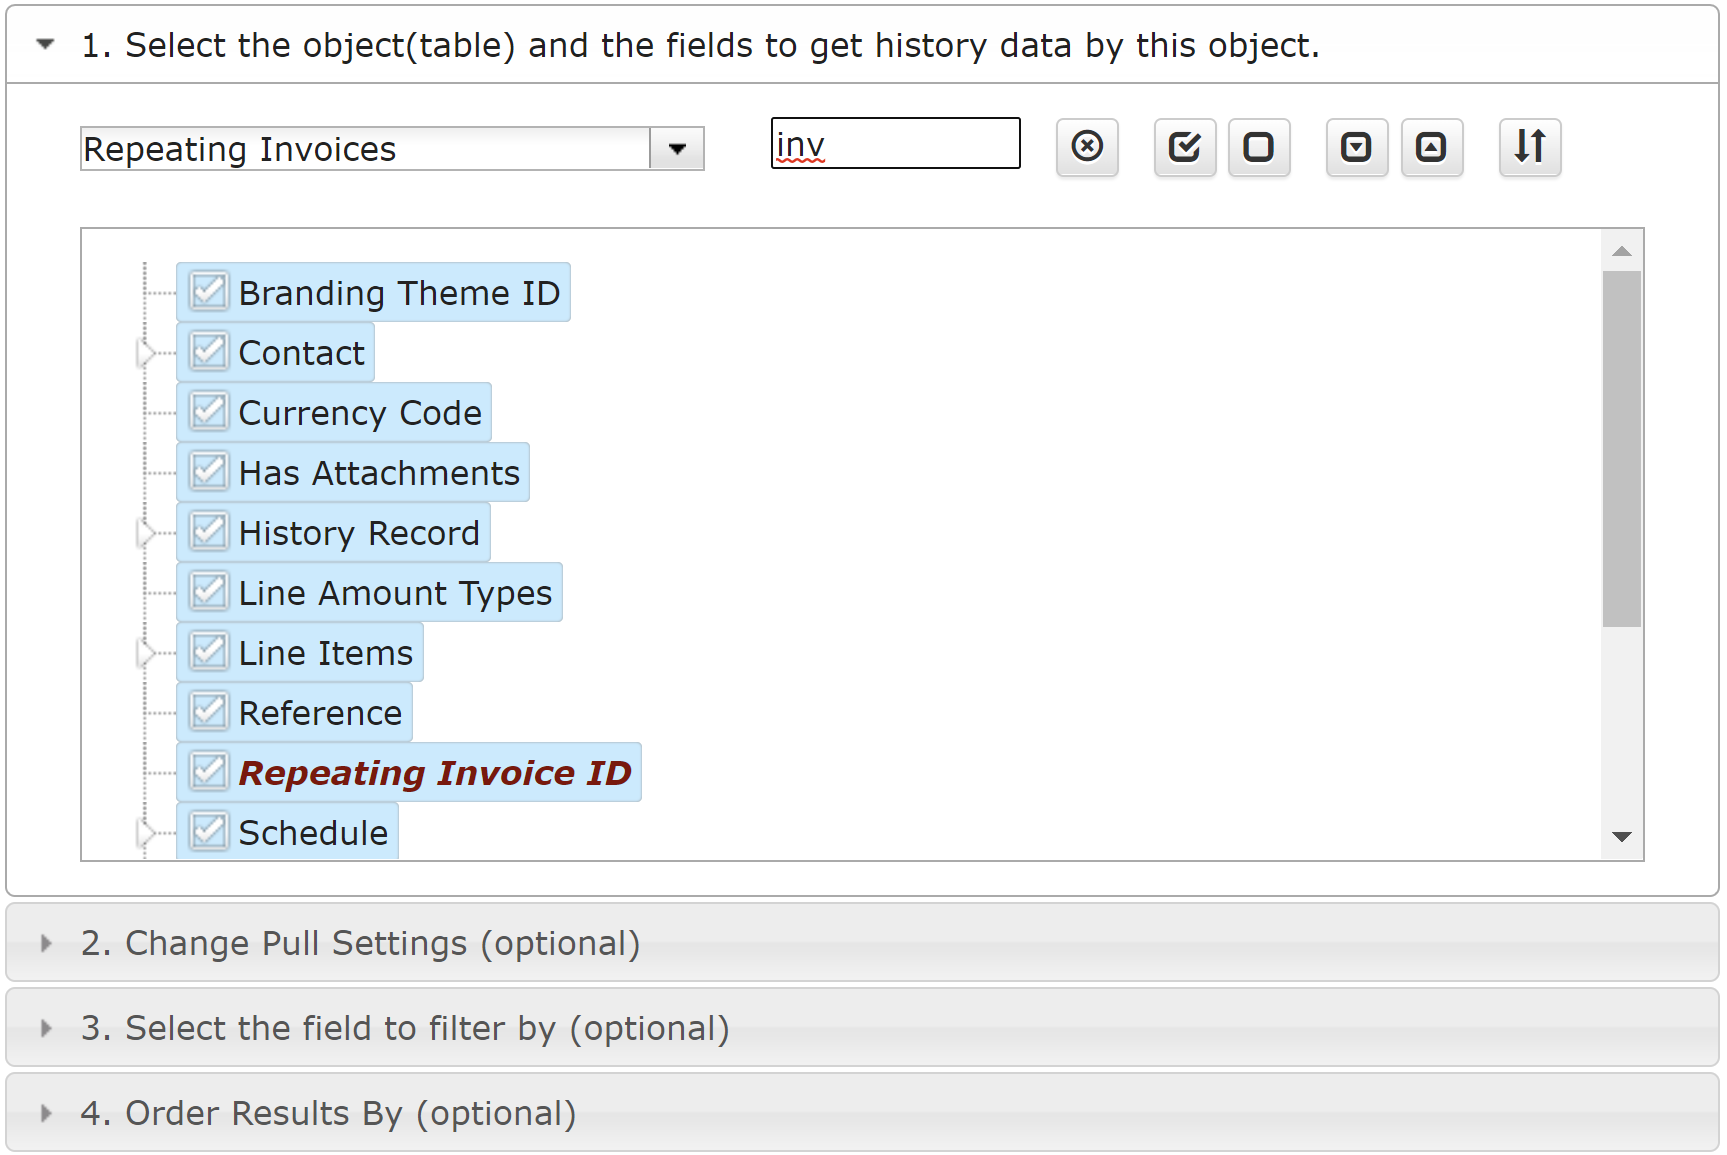Click the check all fields icon

[1185, 147]
